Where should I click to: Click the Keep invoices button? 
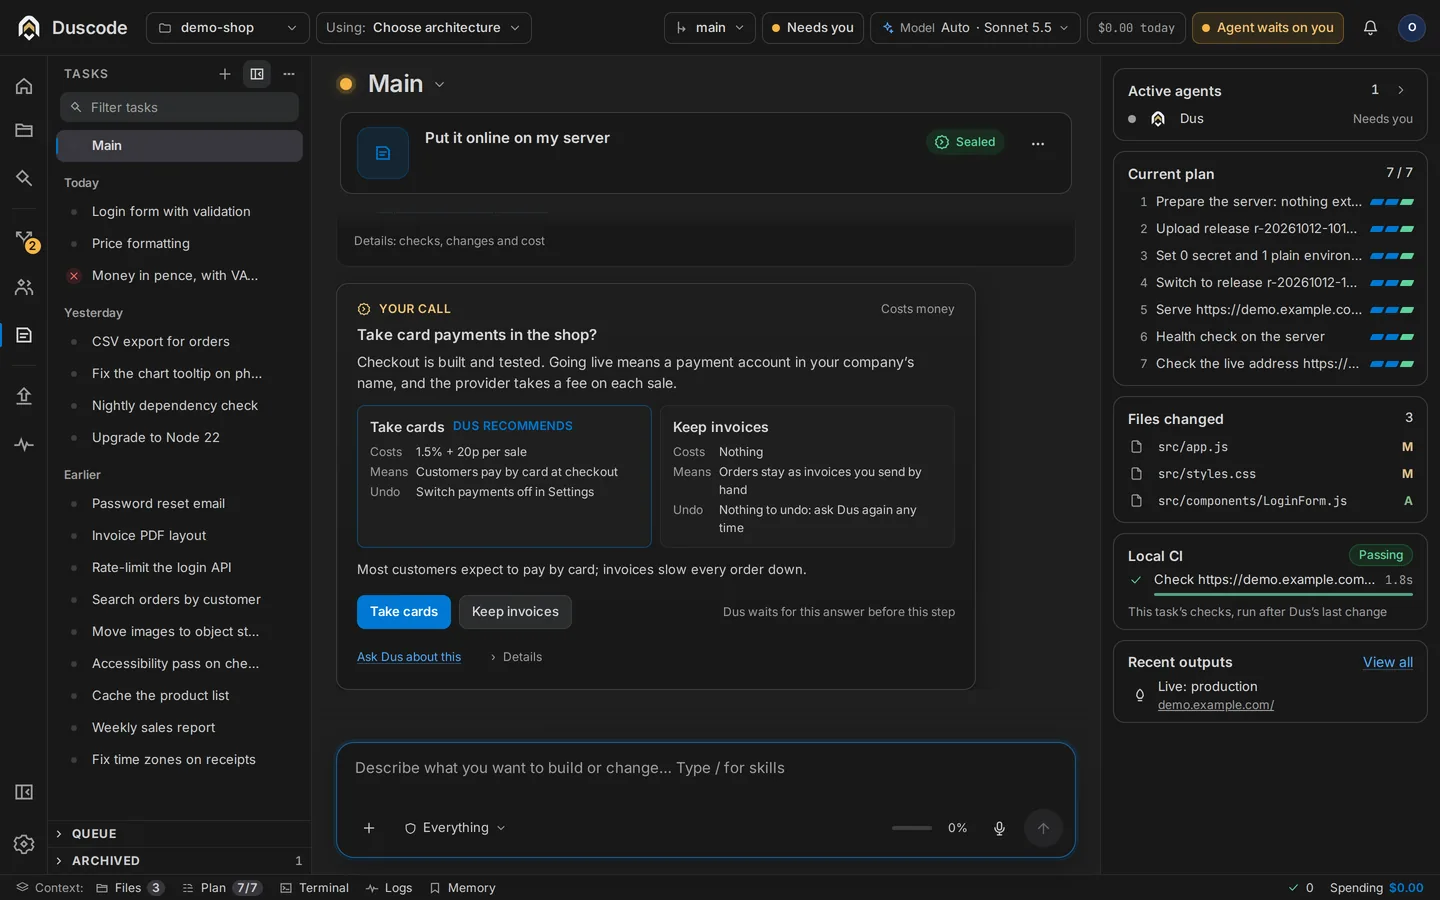(x=515, y=612)
